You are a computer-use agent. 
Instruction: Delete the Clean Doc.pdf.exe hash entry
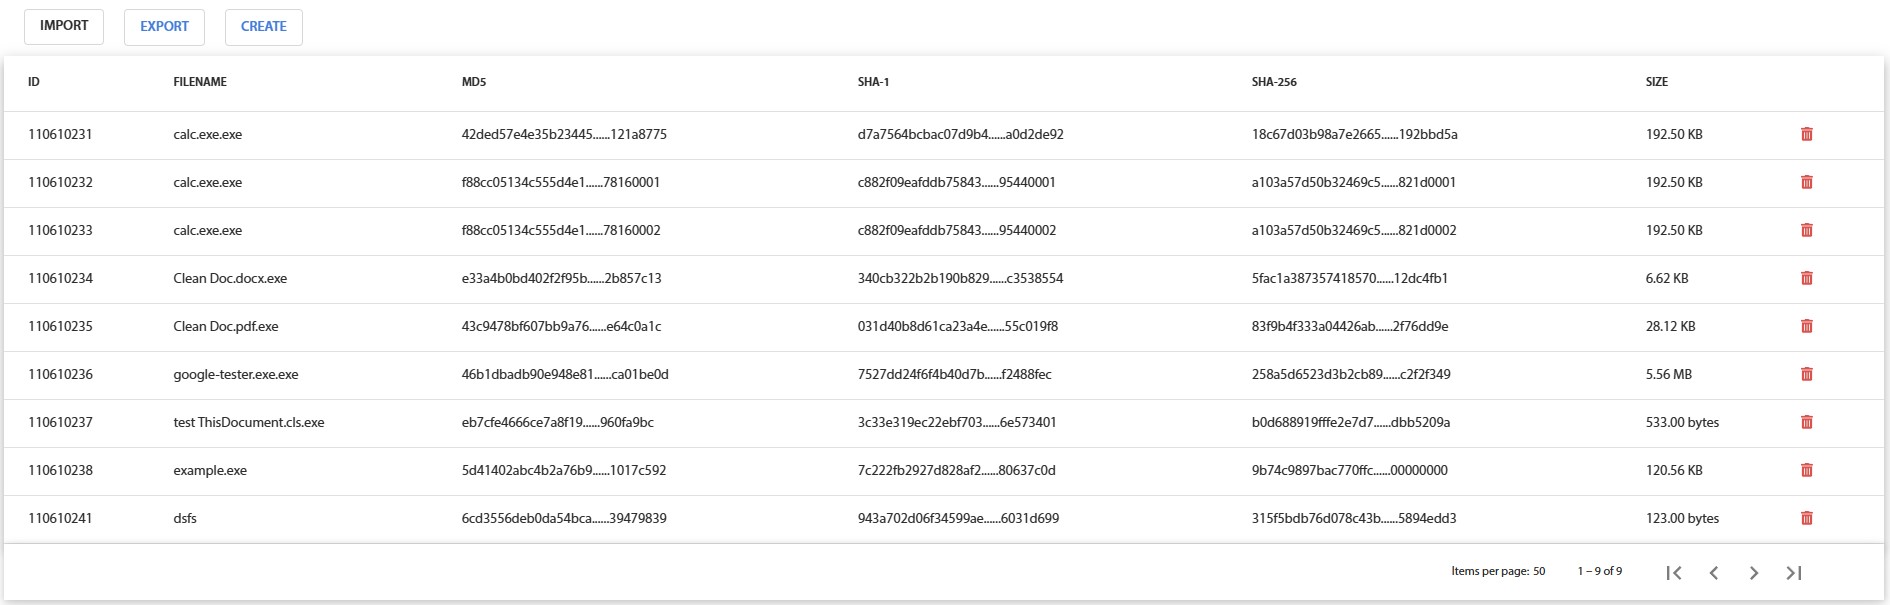(x=1807, y=325)
